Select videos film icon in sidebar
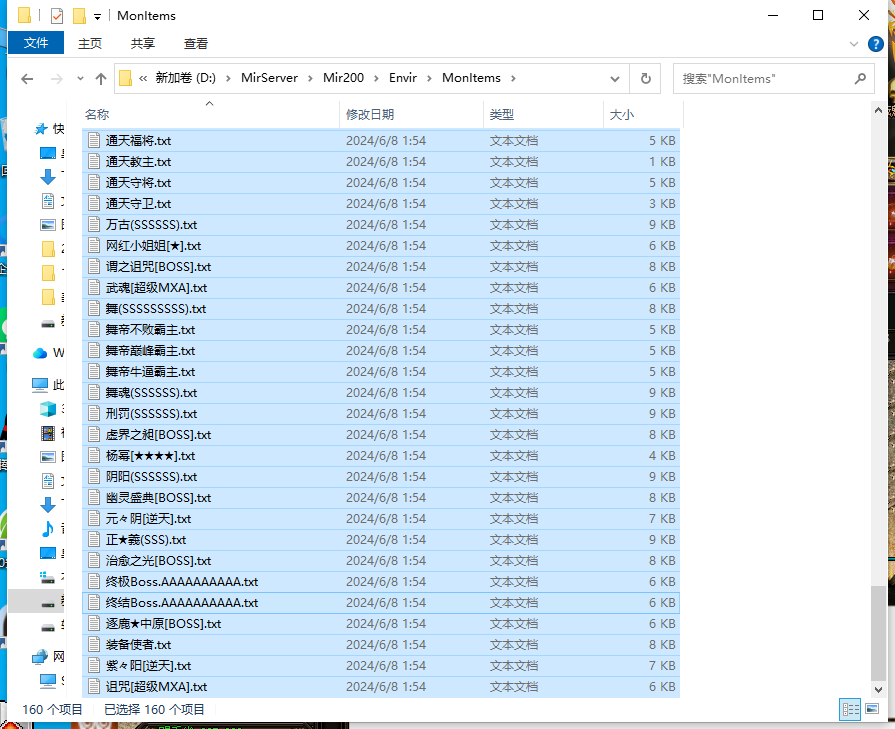The height and width of the screenshot is (729, 895). [48, 433]
